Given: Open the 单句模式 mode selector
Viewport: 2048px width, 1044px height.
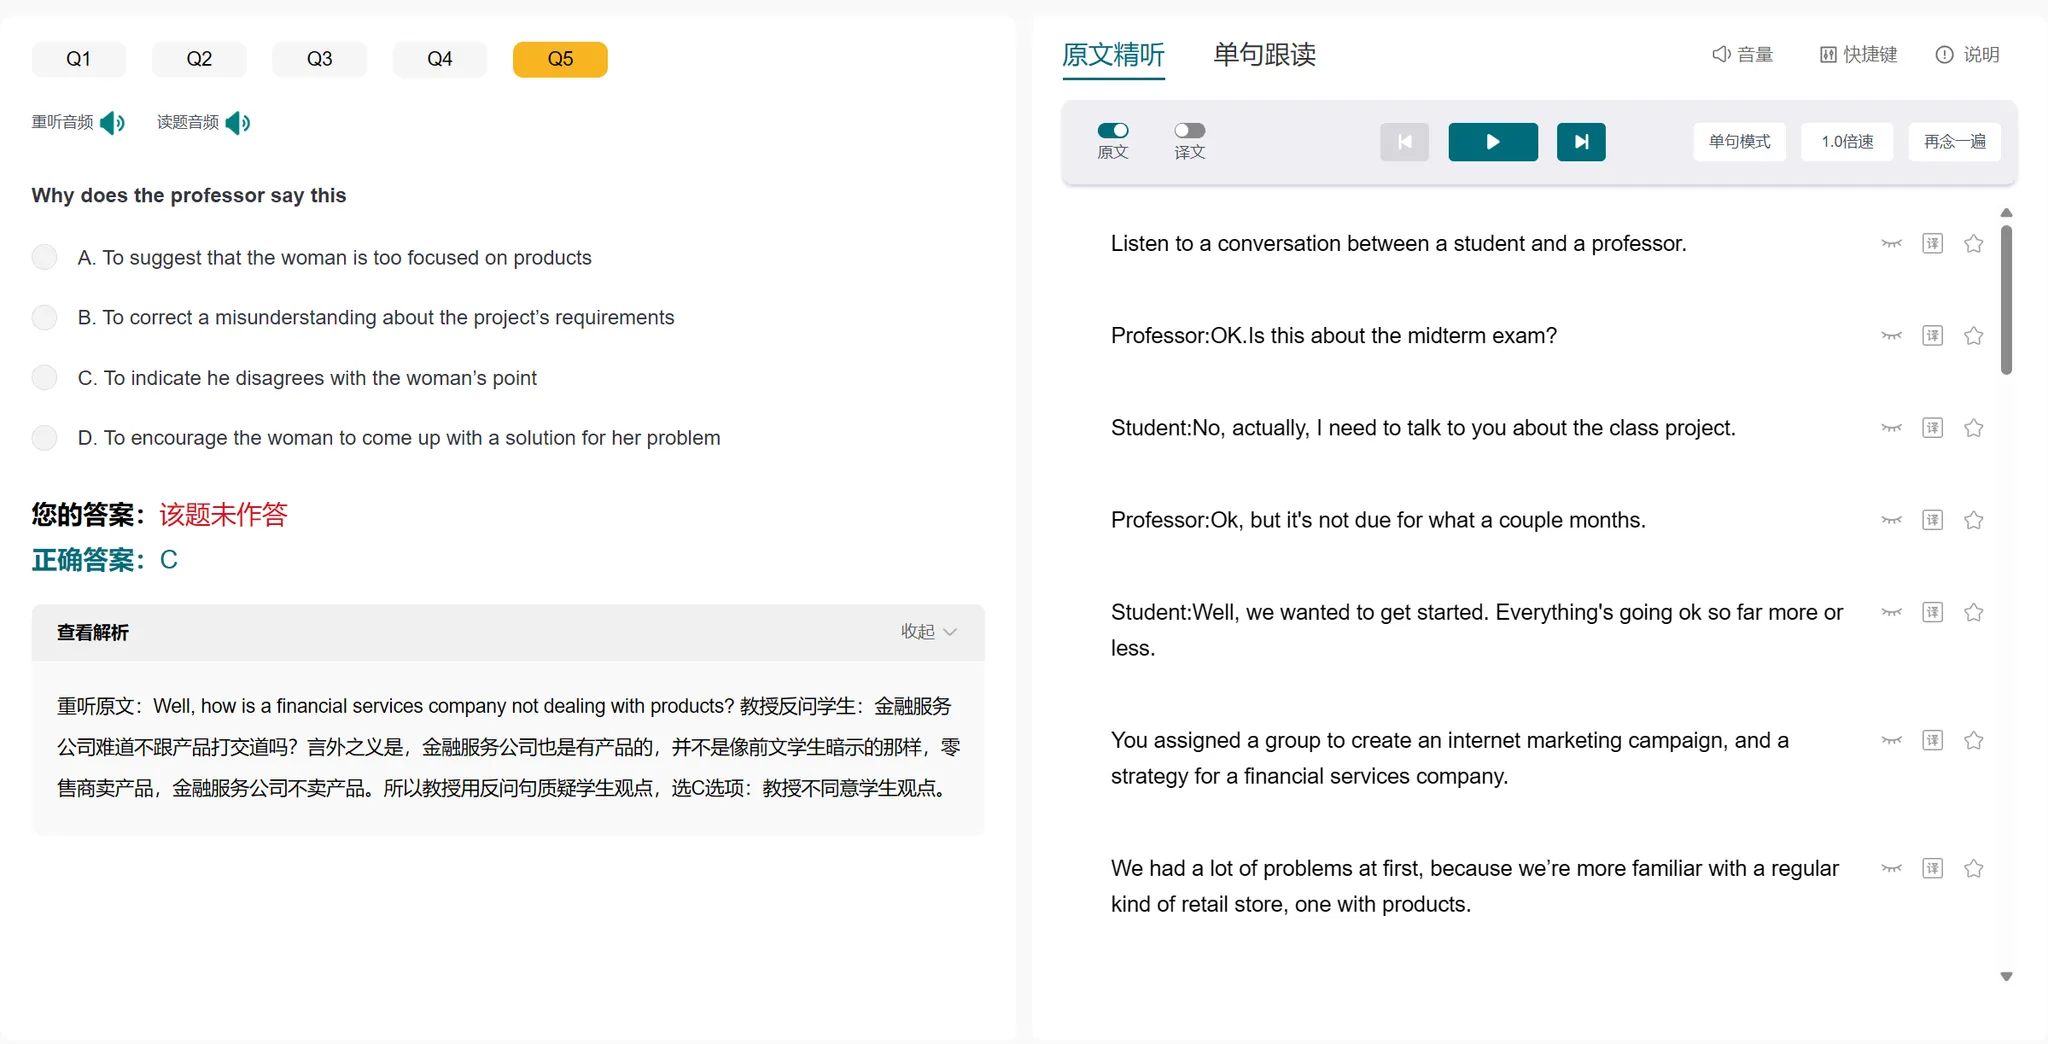Looking at the screenshot, I should 1739,142.
